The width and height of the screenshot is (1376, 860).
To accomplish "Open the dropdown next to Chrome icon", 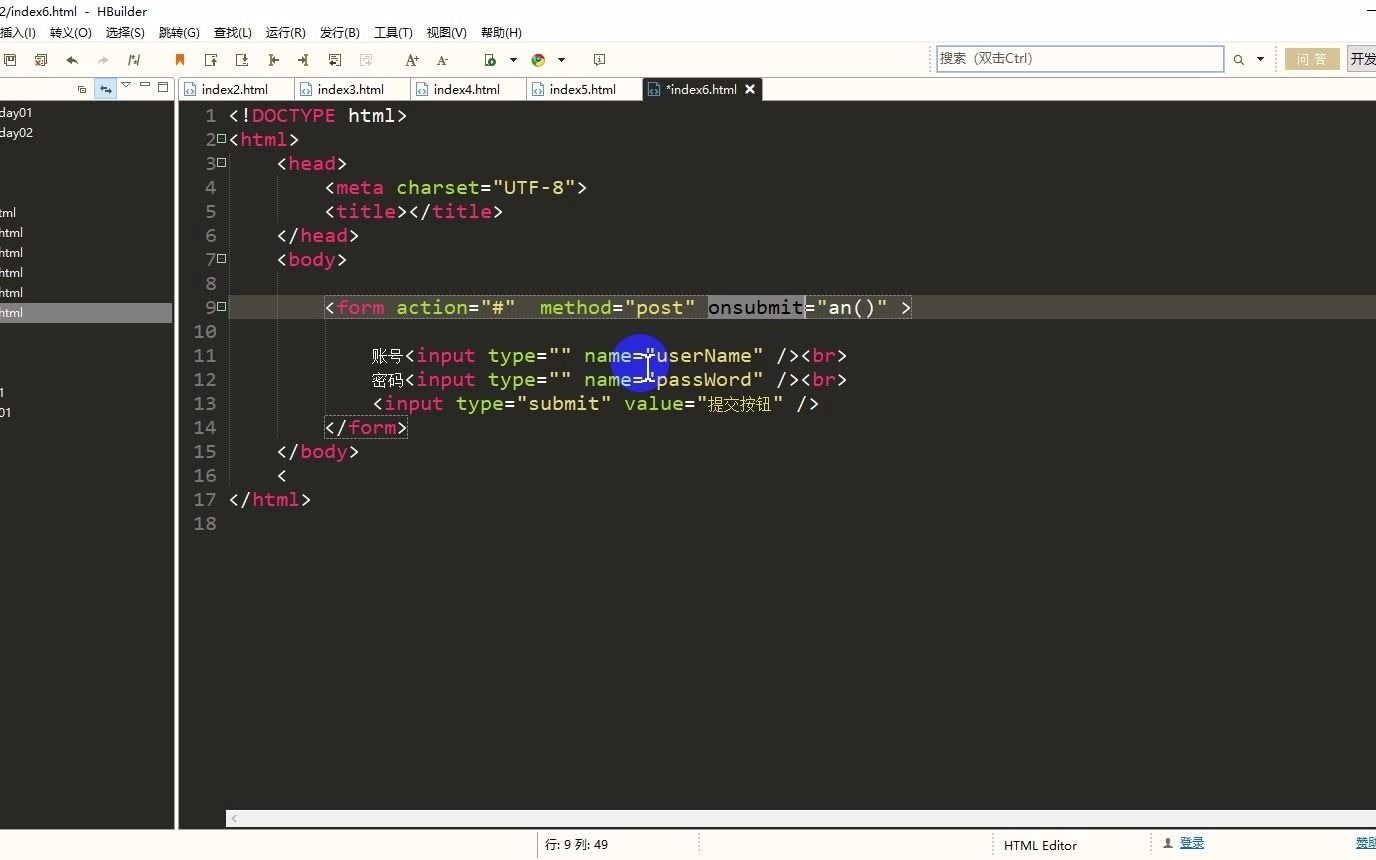I will [561, 60].
